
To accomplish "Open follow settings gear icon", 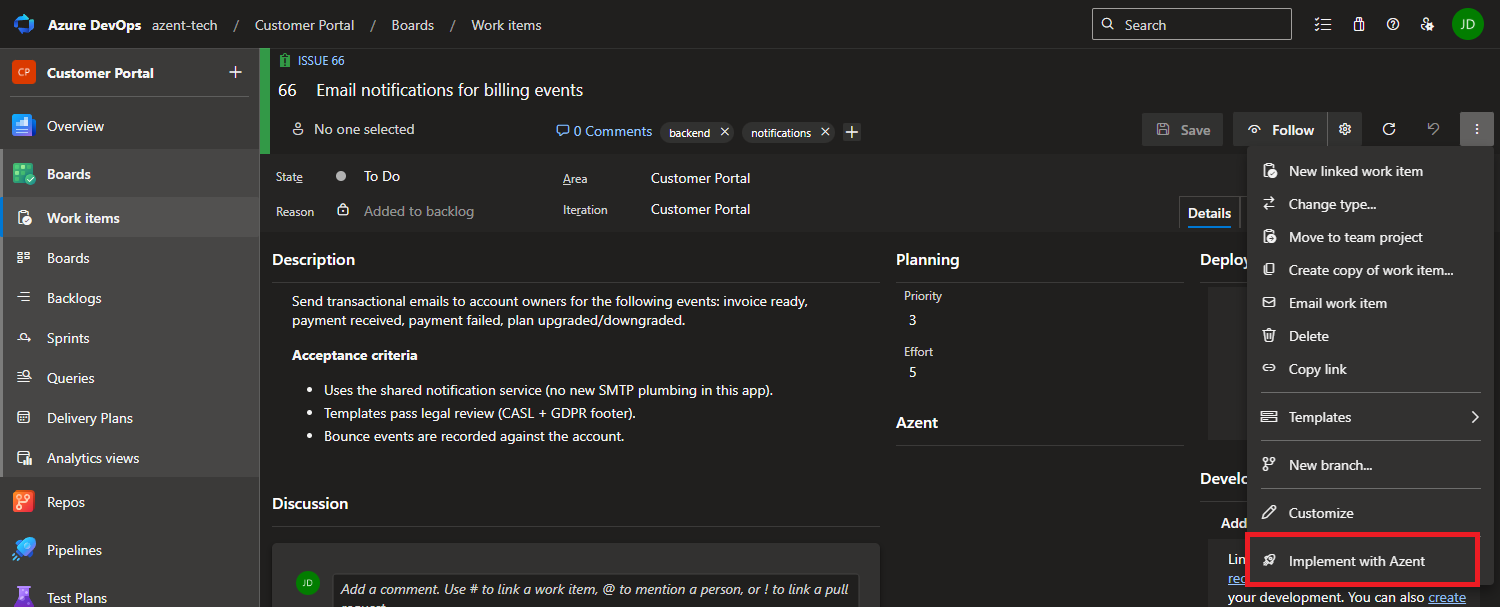I will pyautogui.click(x=1345, y=130).
